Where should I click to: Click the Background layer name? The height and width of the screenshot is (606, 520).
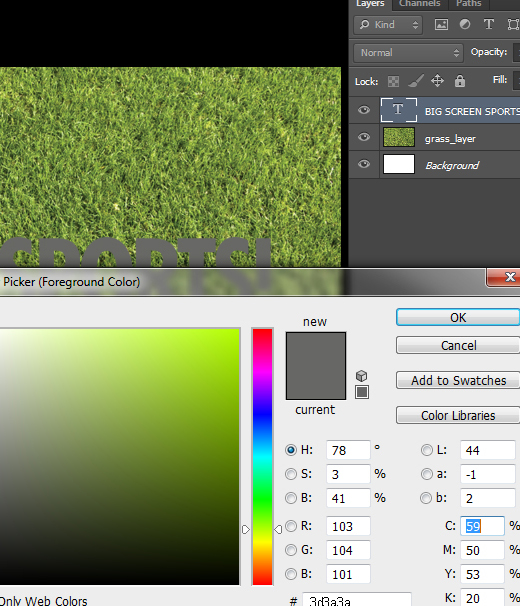452,165
